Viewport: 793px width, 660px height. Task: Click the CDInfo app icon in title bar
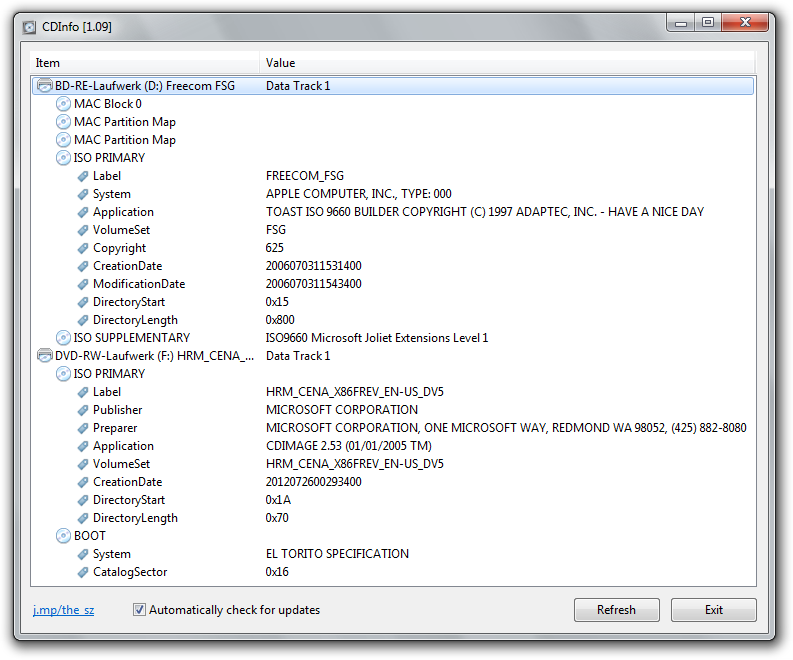29,27
